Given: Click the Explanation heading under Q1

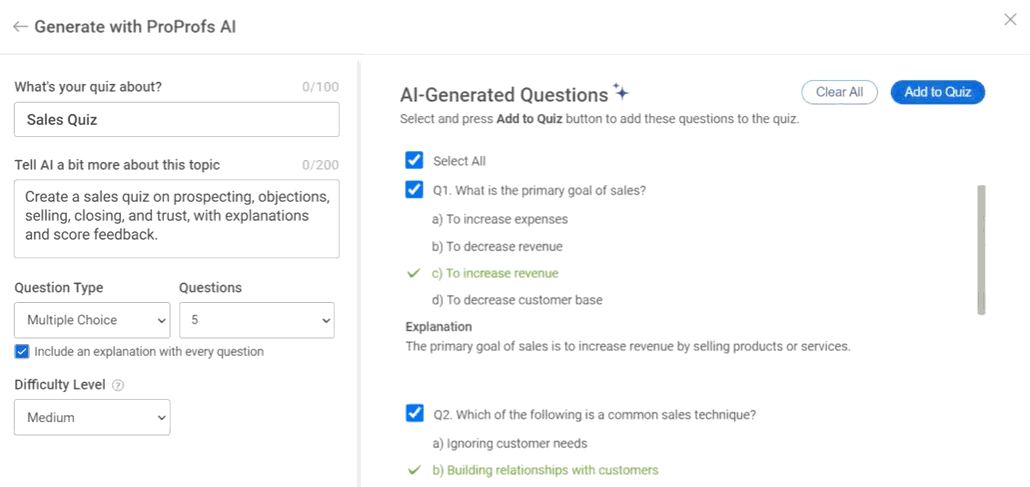Looking at the screenshot, I should tap(439, 327).
